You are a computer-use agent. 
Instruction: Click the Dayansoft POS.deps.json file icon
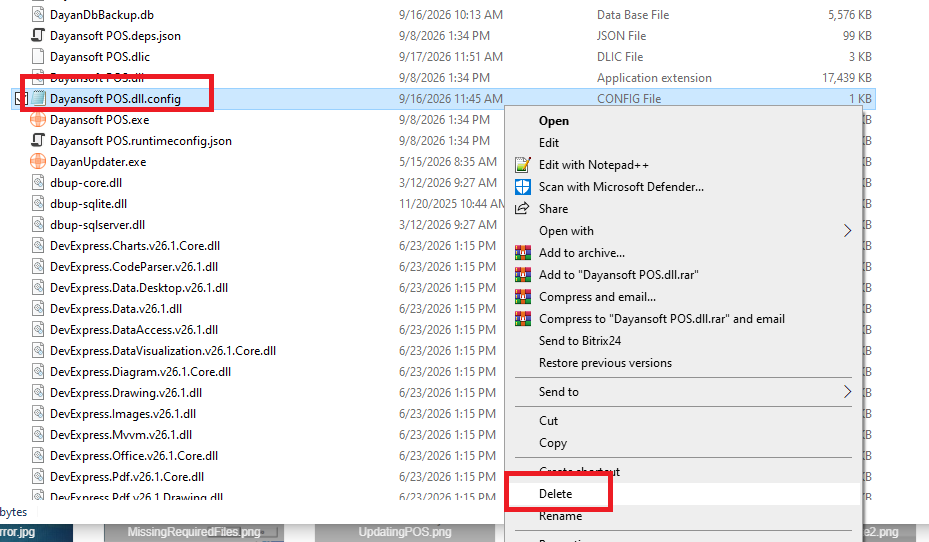pos(38,36)
